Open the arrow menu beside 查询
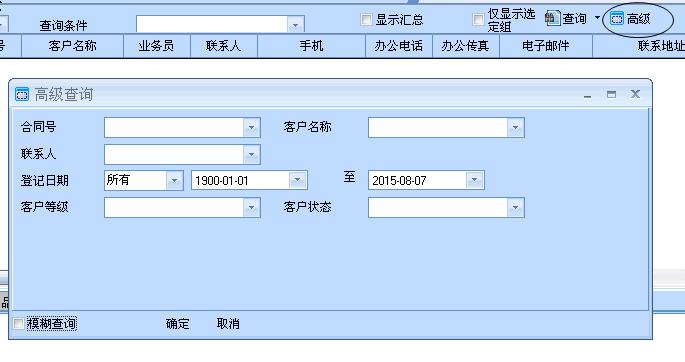Screen dimensions: 685x362 point(597,18)
